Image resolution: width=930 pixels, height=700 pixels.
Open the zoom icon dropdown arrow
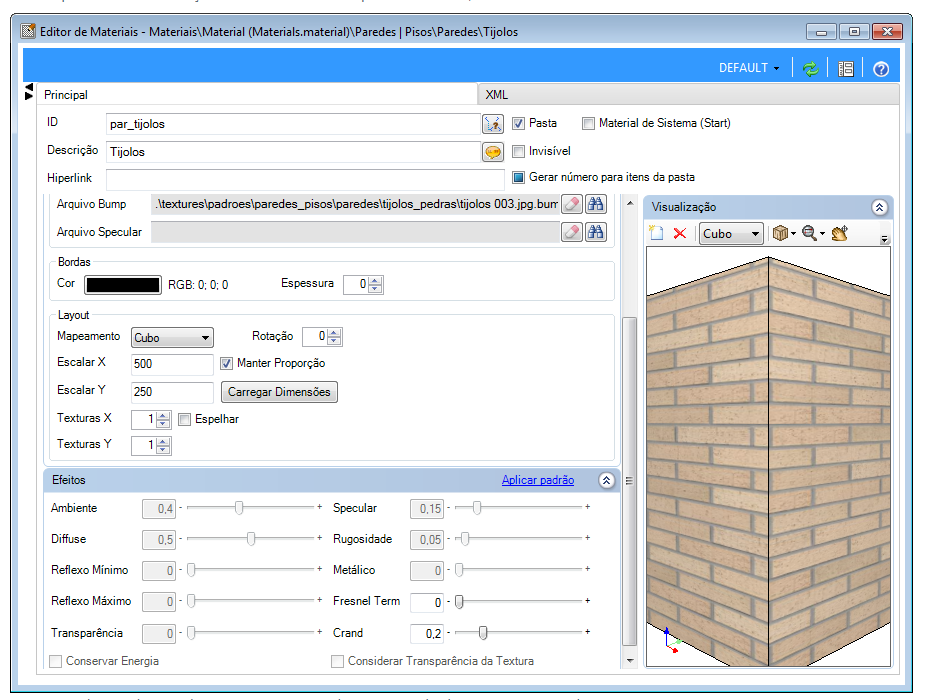click(x=822, y=234)
